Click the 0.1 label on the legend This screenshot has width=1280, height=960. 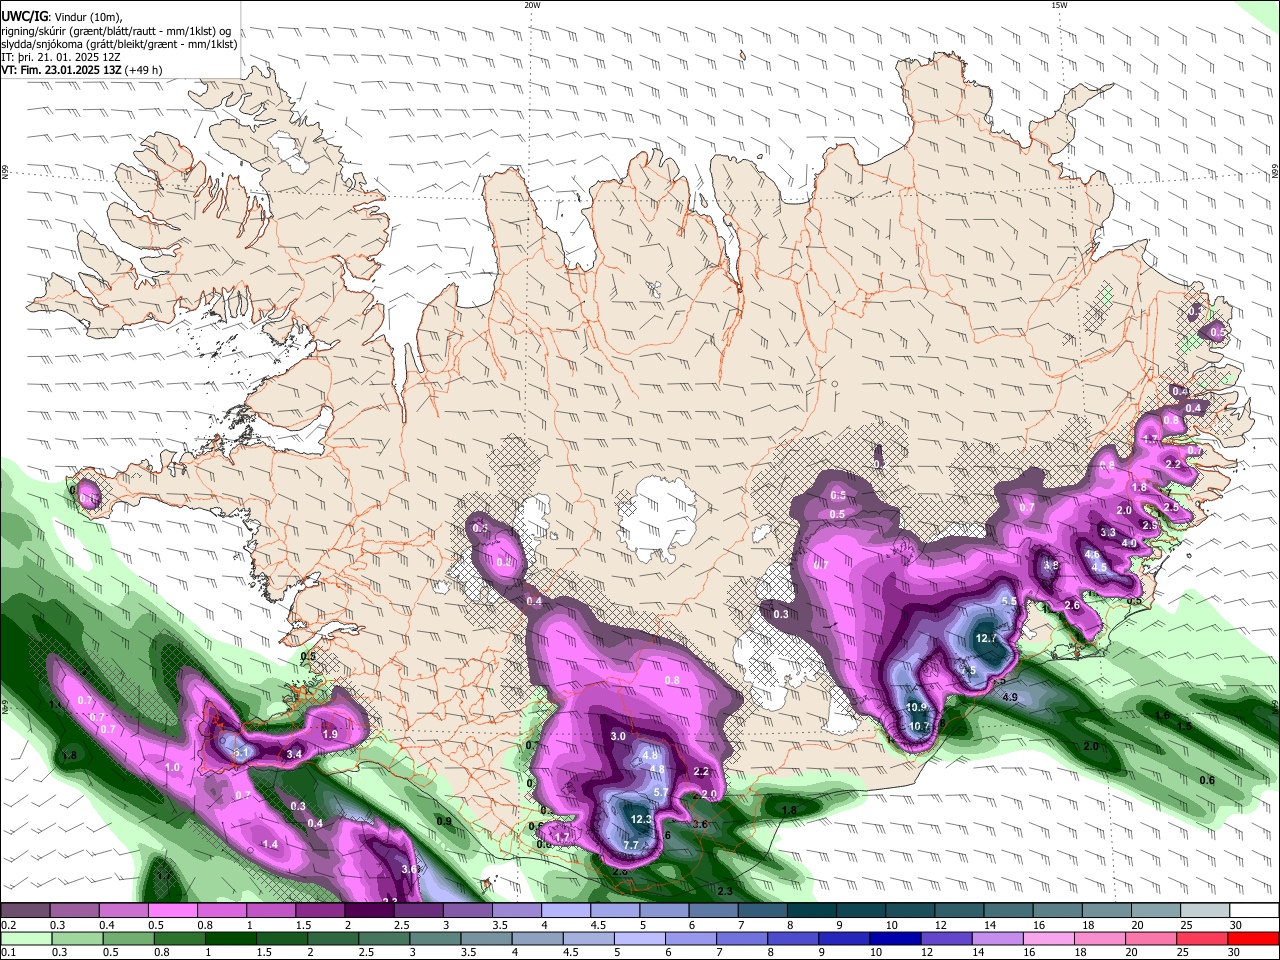(x=9, y=951)
